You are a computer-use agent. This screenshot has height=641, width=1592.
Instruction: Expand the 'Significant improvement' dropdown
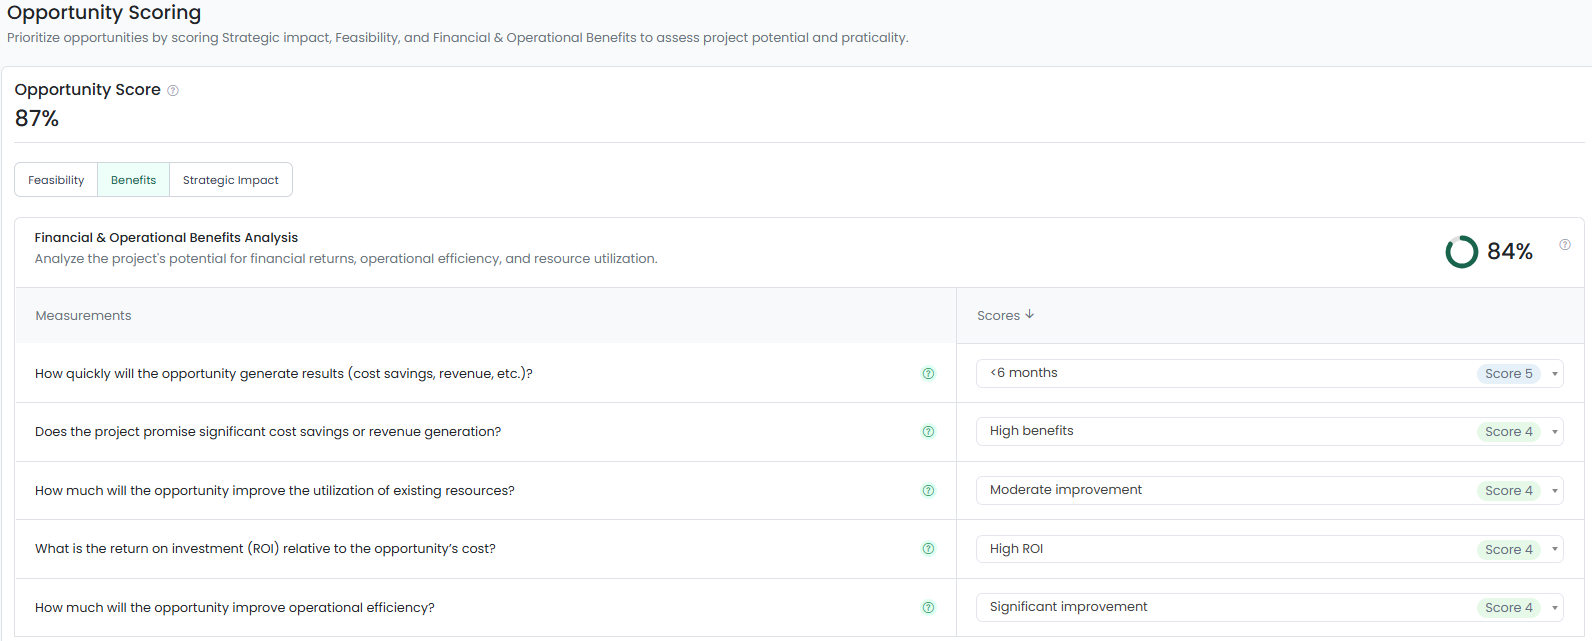click(x=1554, y=608)
